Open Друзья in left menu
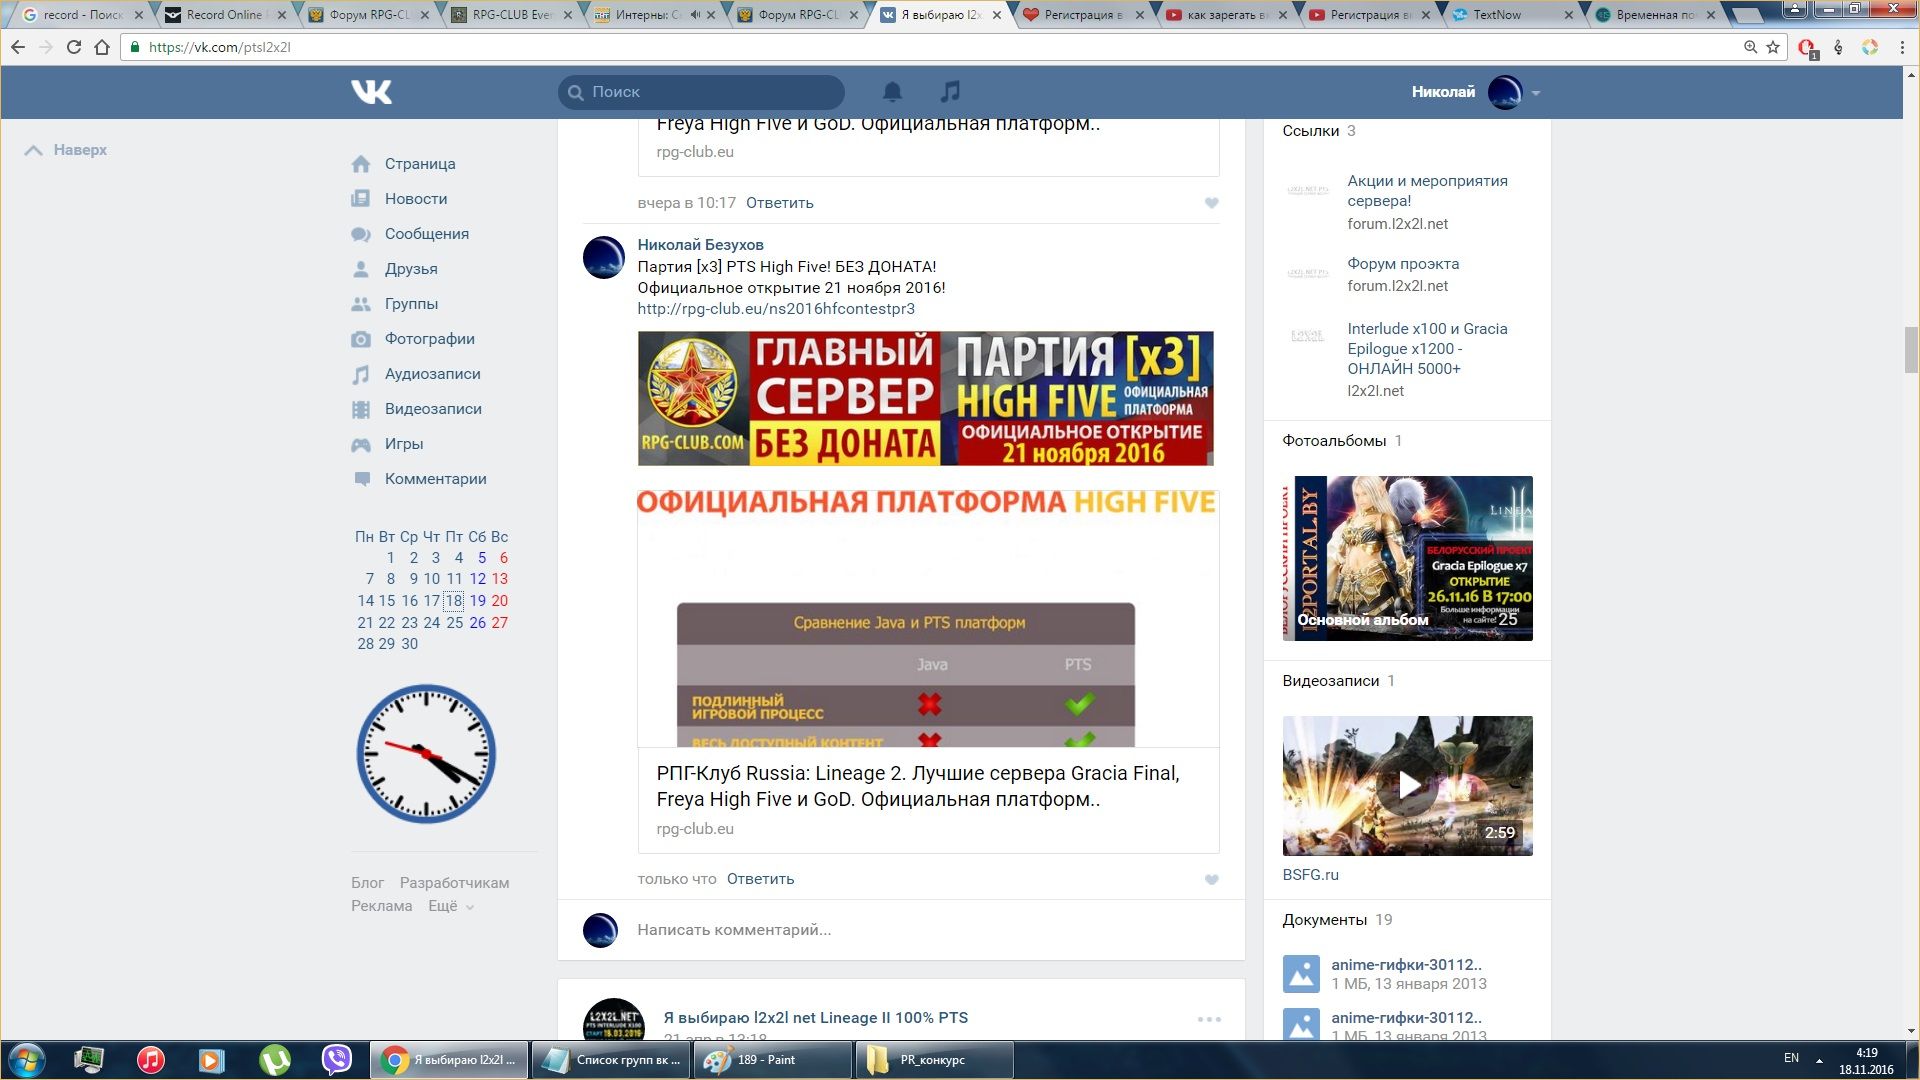Image resolution: width=1920 pixels, height=1080 pixels. (411, 269)
